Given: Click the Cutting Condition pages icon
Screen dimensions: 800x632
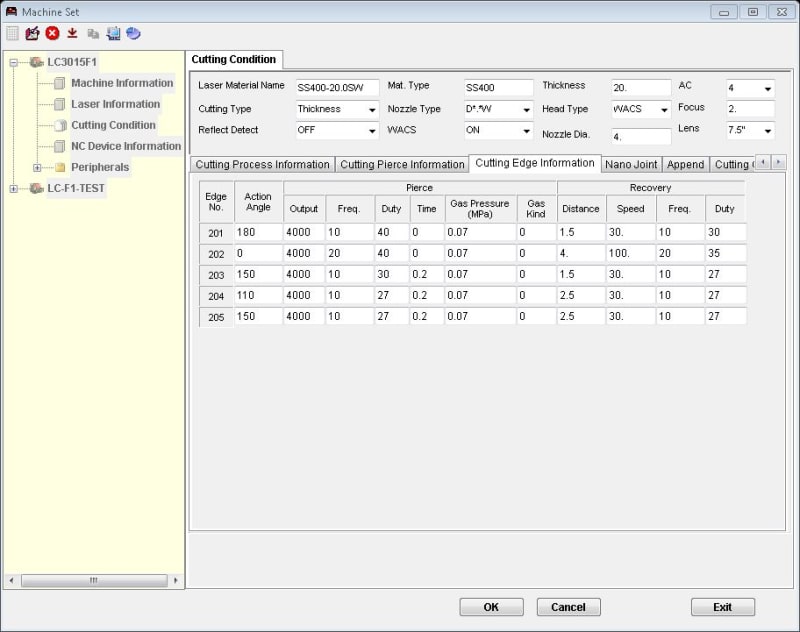Looking at the screenshot, I should 60,125.
